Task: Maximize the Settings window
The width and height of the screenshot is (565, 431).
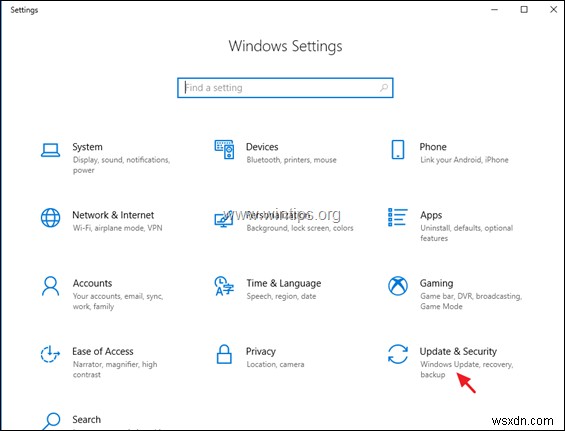Action: click(524, 10)
